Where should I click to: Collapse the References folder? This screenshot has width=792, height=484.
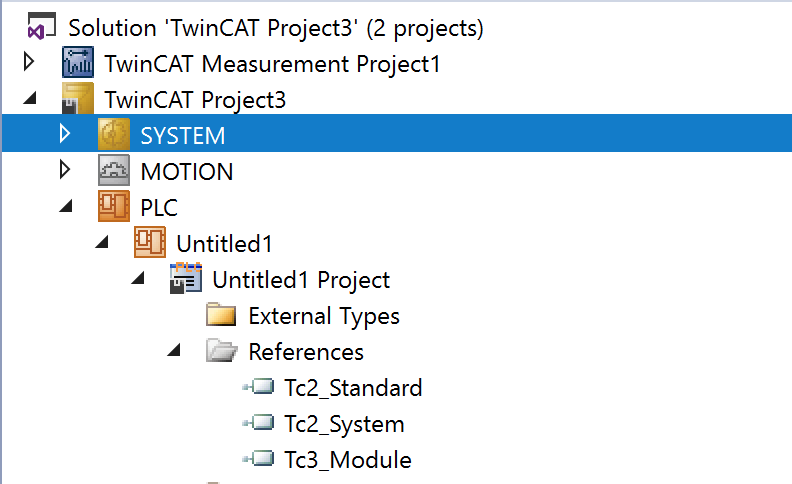point(174,352)
